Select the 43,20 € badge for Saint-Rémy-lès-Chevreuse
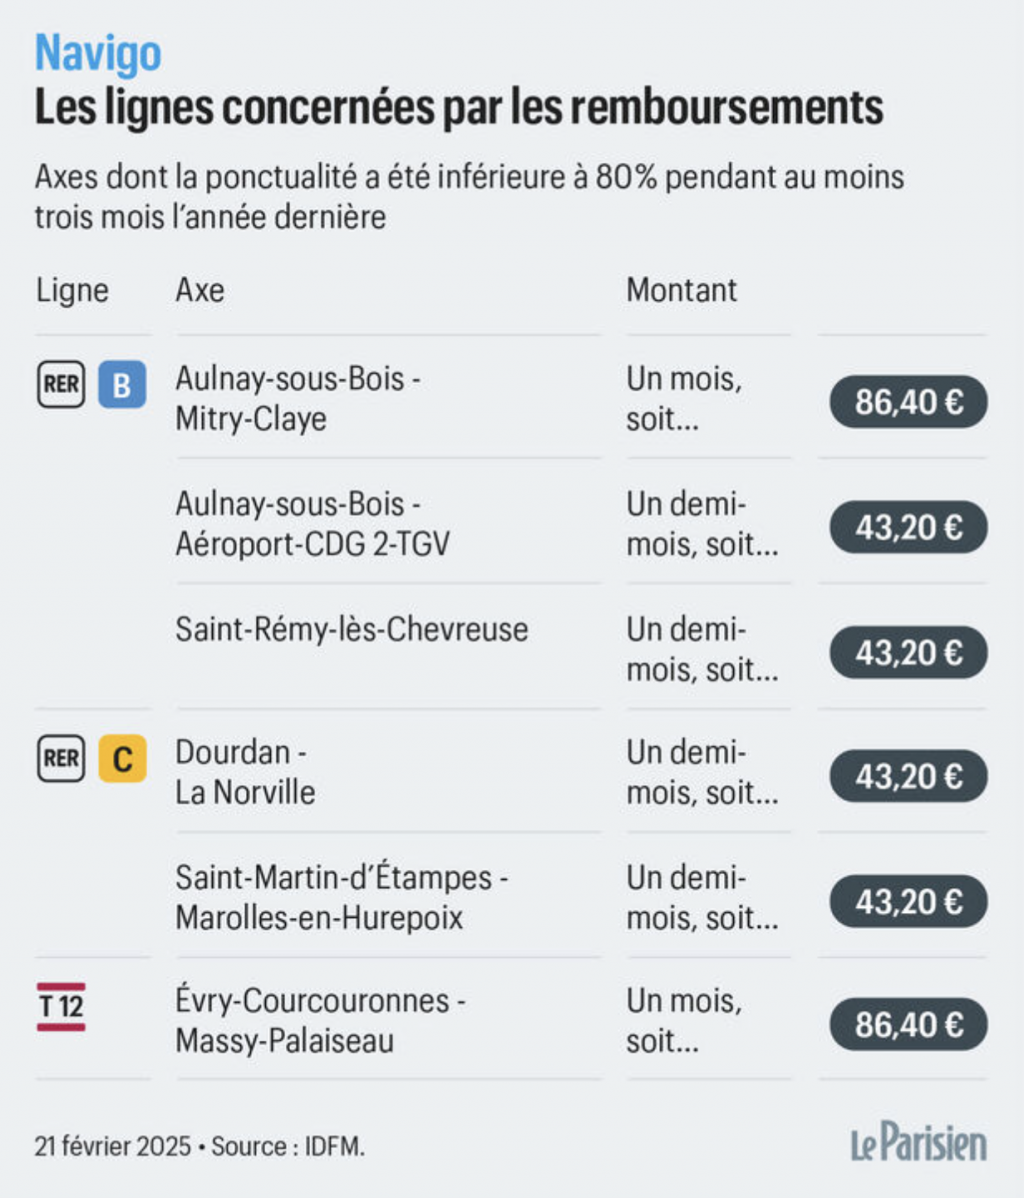The width and height of the screenshot is (1024, 1198). coord(909,652)
